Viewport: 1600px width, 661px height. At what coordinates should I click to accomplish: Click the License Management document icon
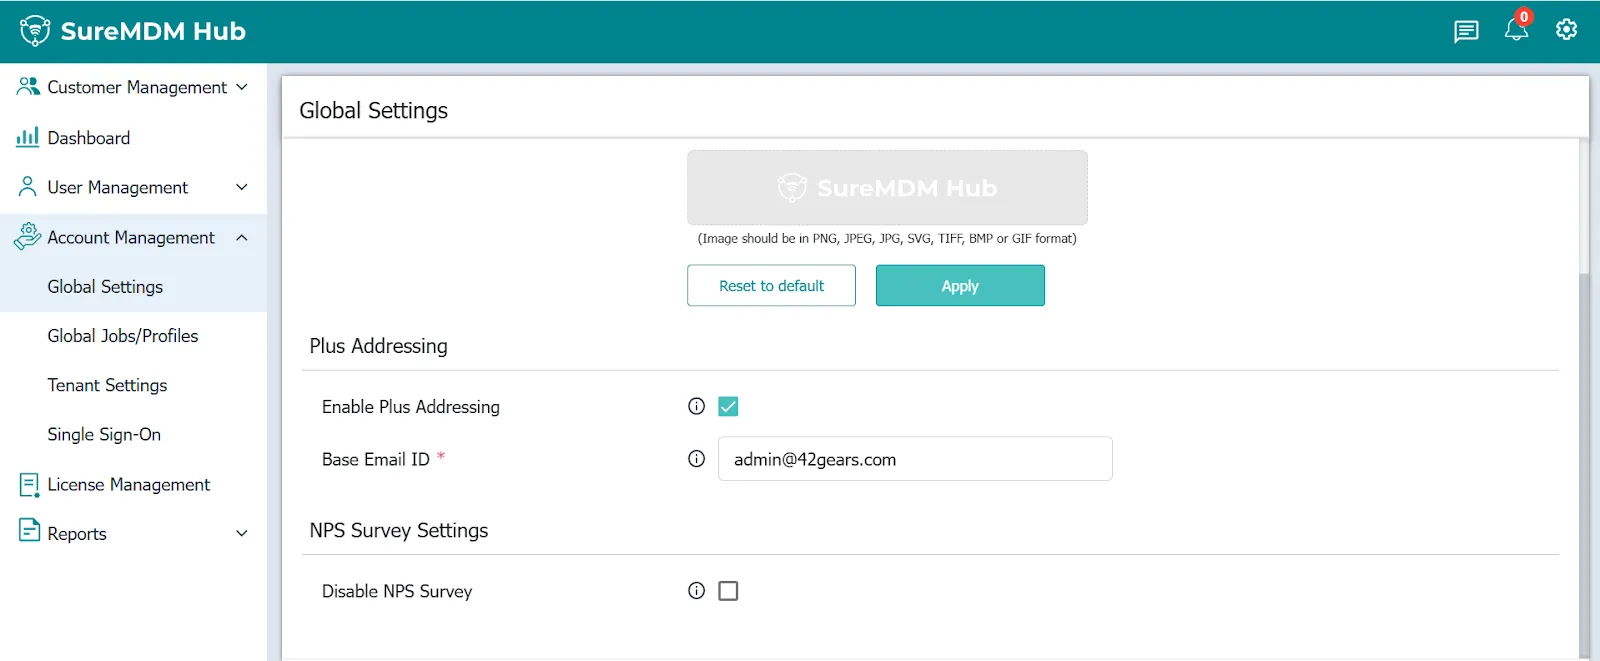click(x=29, y=485)
